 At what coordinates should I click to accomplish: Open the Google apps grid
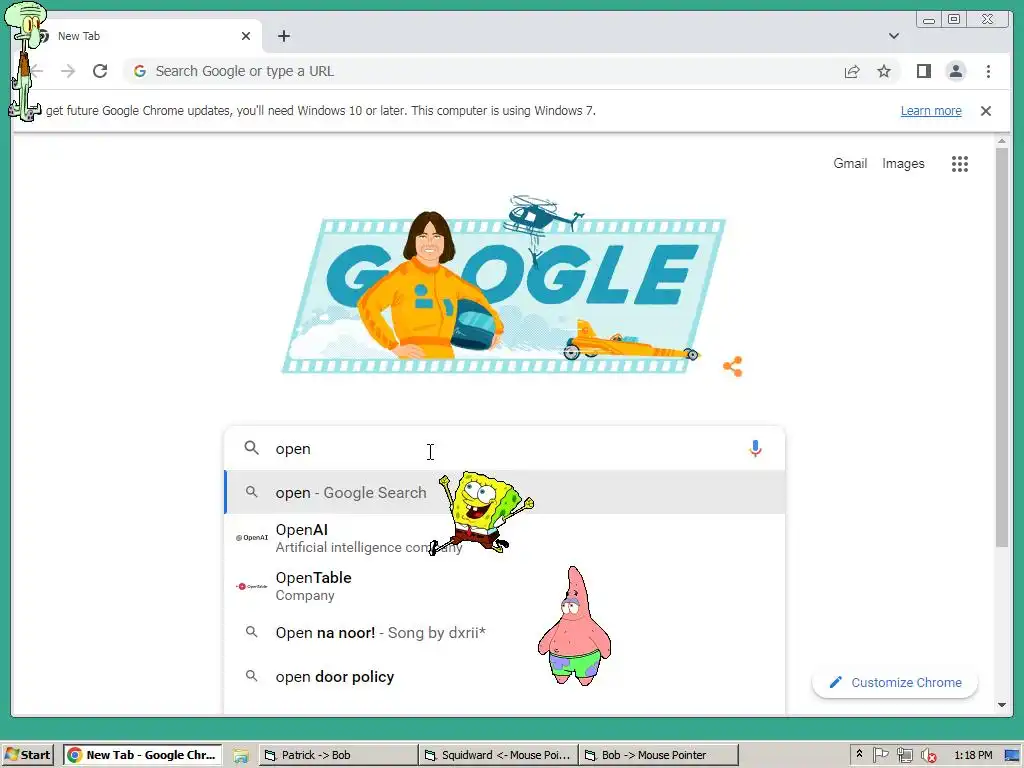tap(959, 164)
